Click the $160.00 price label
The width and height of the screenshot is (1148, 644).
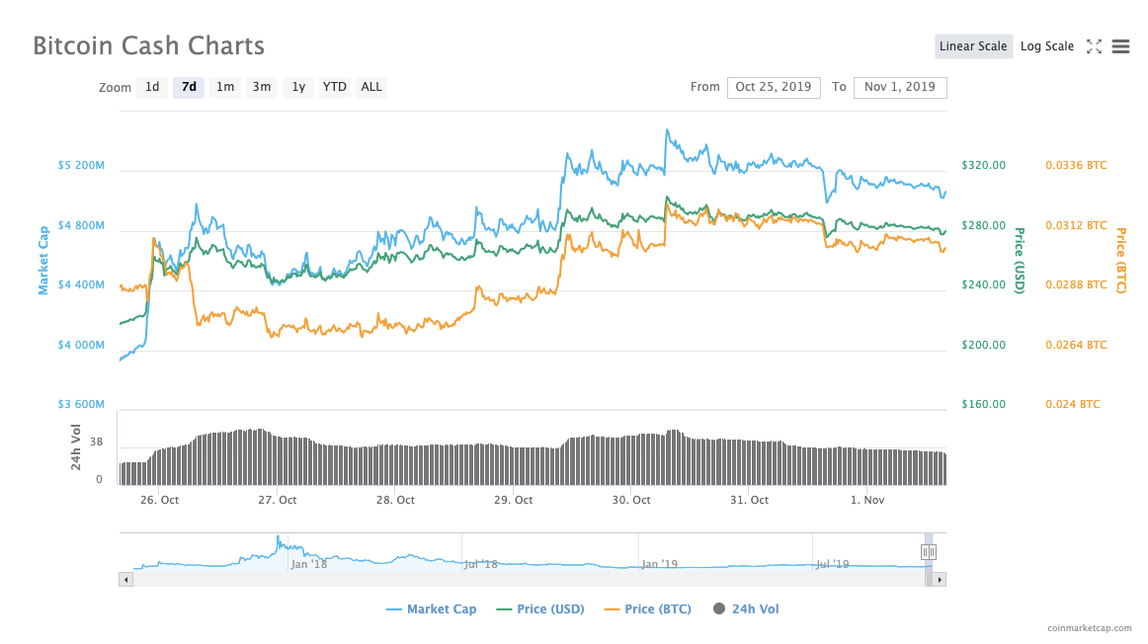point(983,404)
